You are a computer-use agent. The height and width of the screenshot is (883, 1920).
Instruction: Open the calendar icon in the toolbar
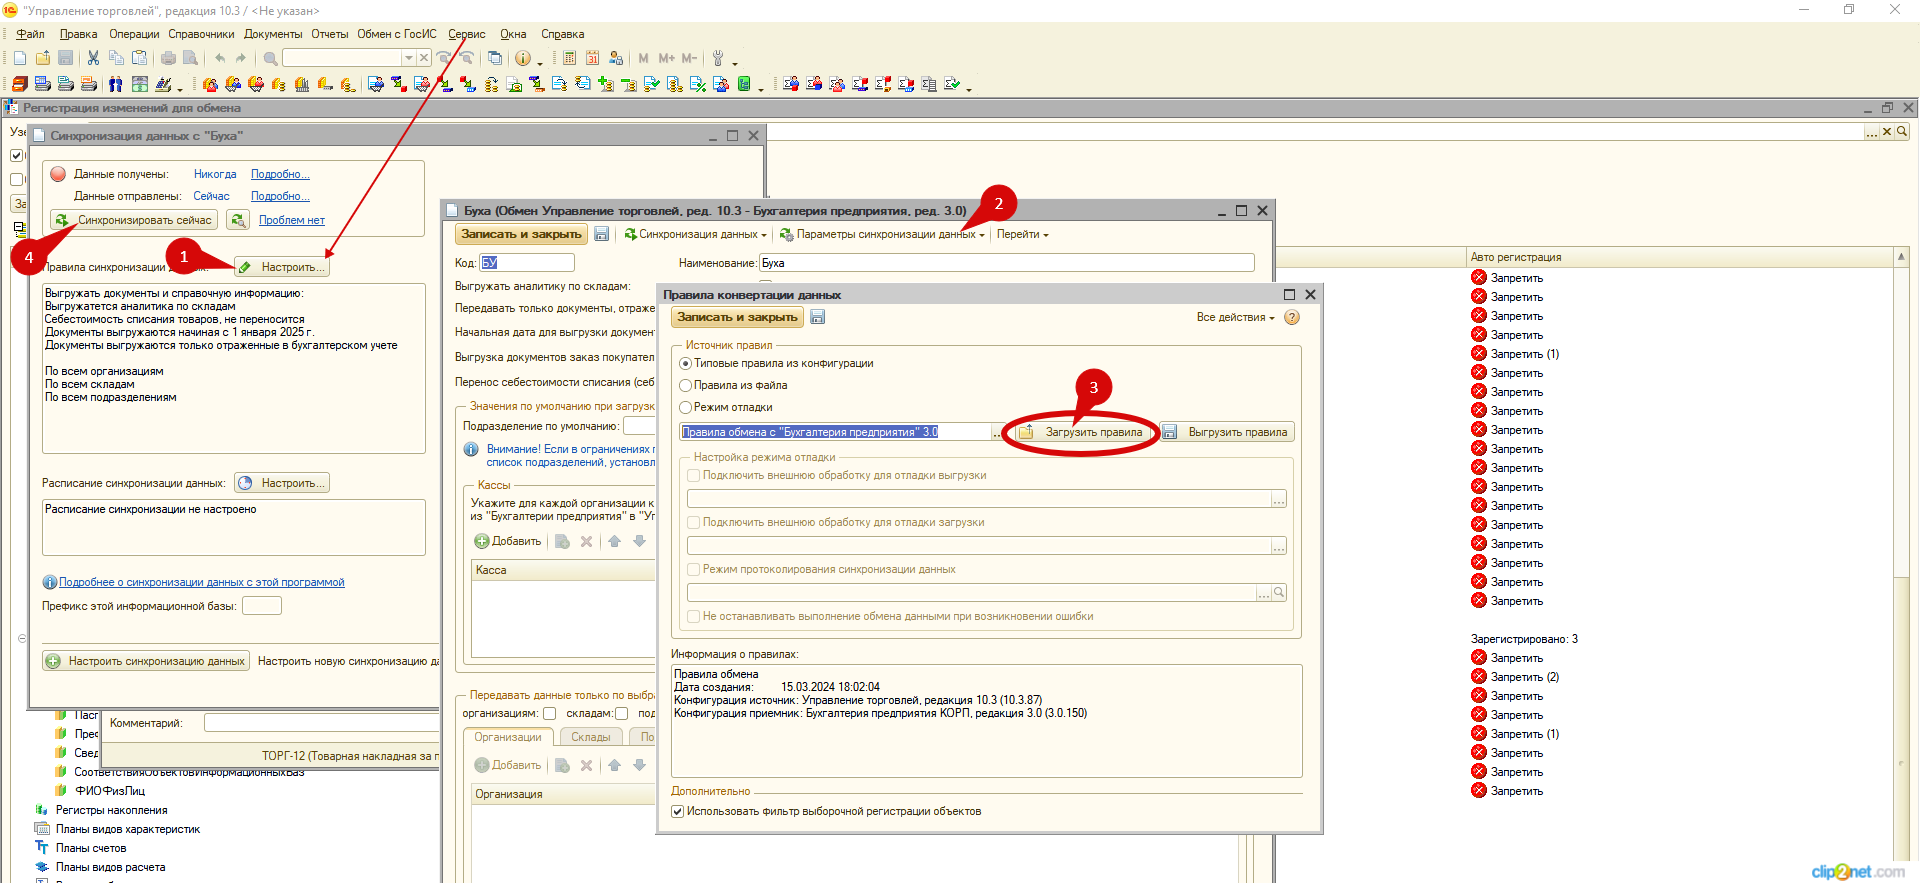(593, 58)
